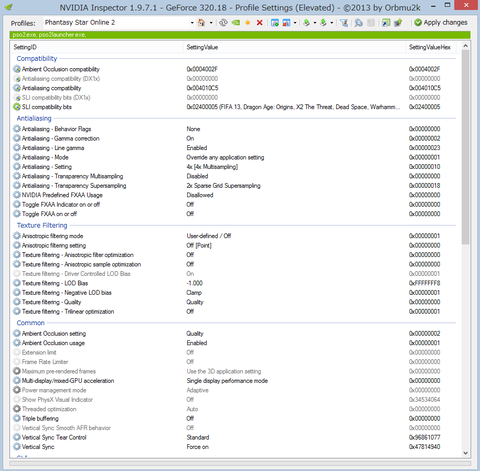Click value '4x [4x Multisampling]' for Antialiasing Setting
480x471 pixels.
tap(212, 167)
